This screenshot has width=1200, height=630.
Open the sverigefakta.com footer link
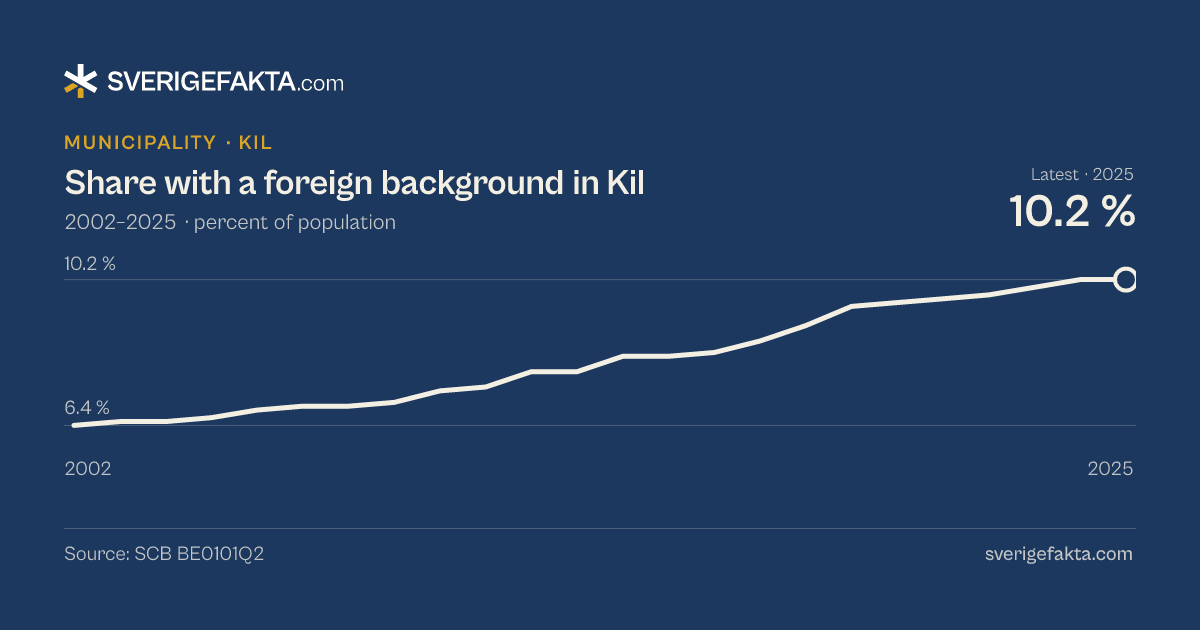tap(1059, 554)
